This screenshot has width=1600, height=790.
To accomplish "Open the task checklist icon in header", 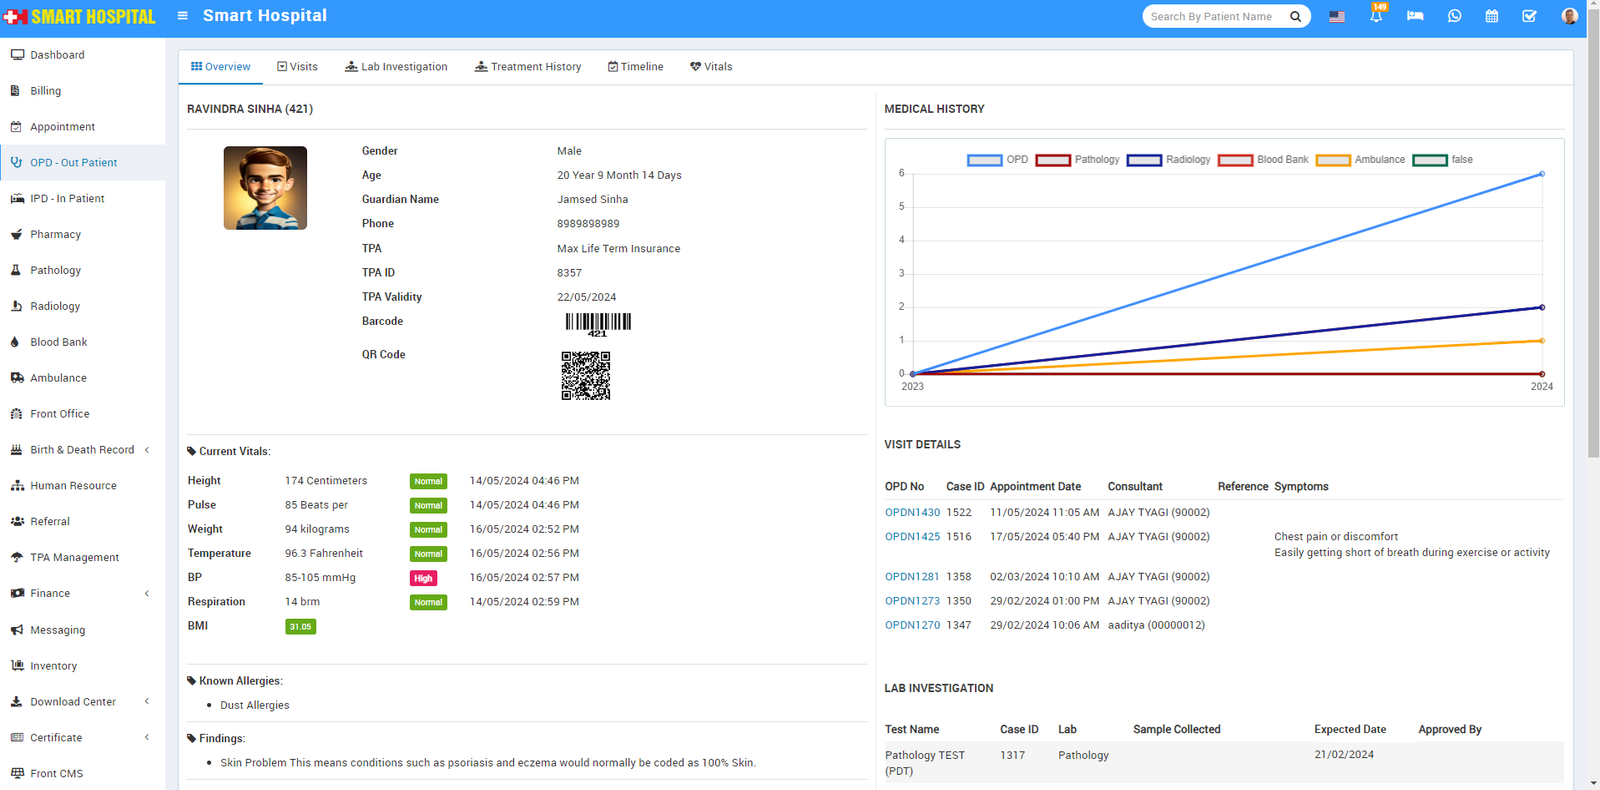I will 1529,16.
